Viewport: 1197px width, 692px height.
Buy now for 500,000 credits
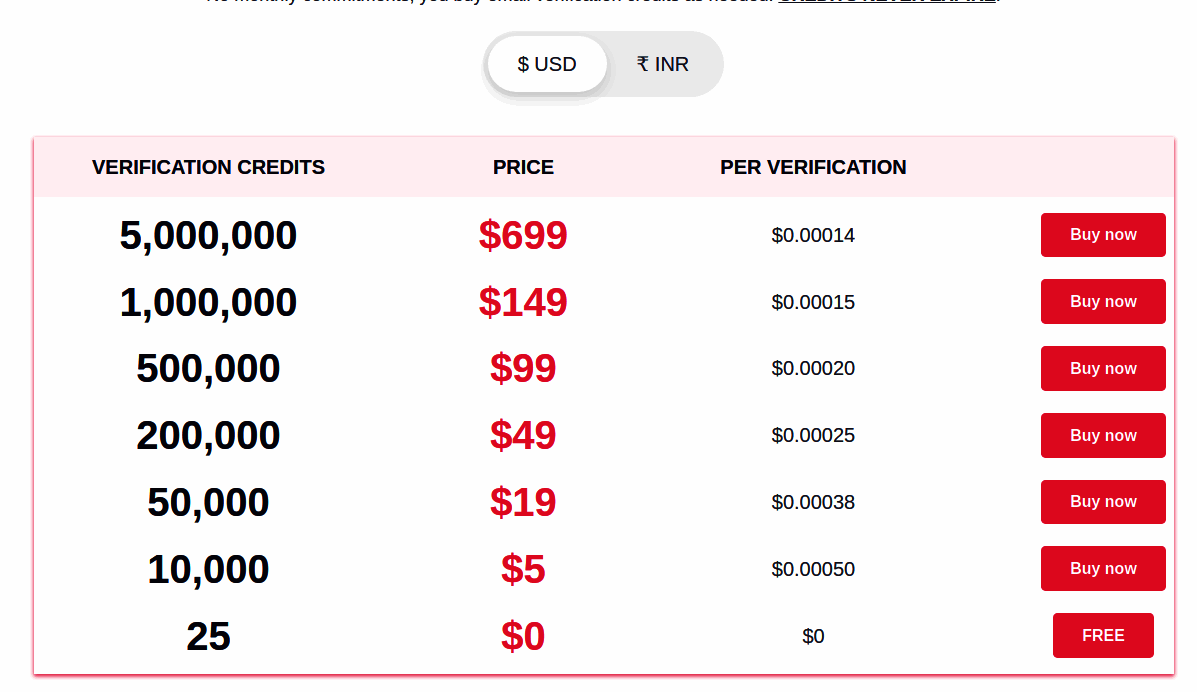pos(1103,368)
